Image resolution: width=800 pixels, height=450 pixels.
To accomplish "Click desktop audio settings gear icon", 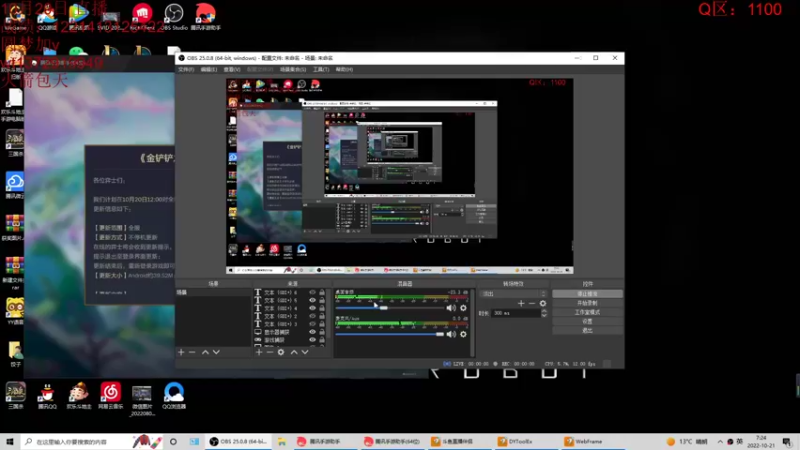I will point(463,308).
